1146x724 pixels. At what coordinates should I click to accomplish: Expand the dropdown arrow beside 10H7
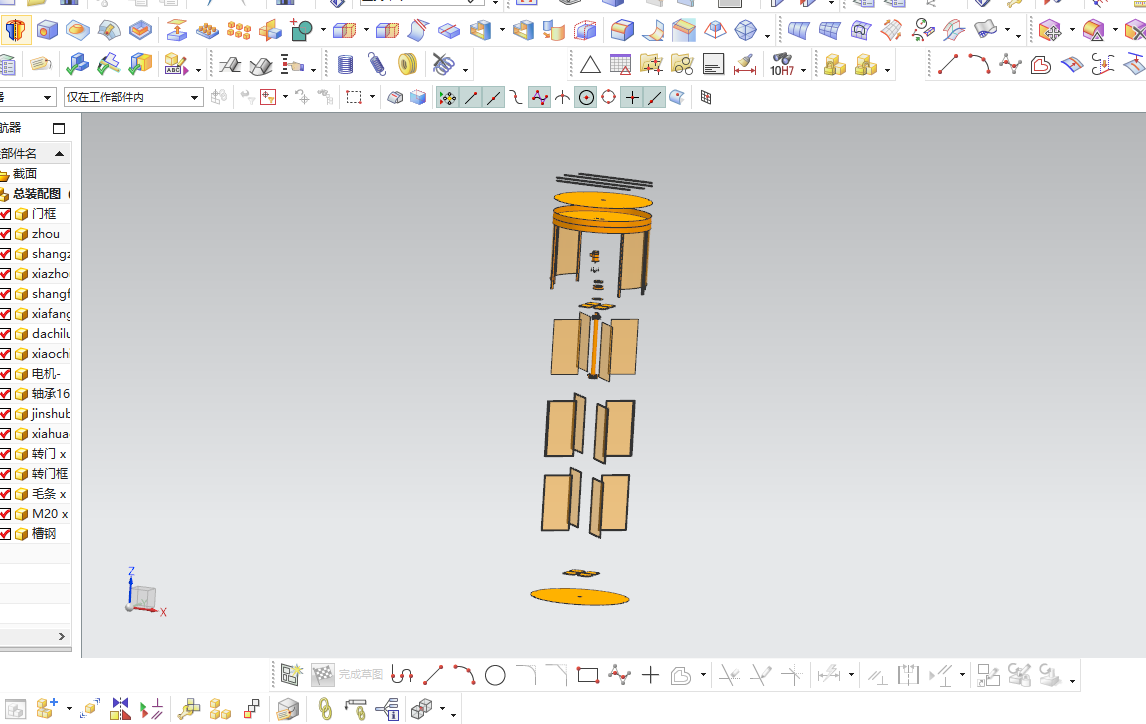[x=803, y=70]
